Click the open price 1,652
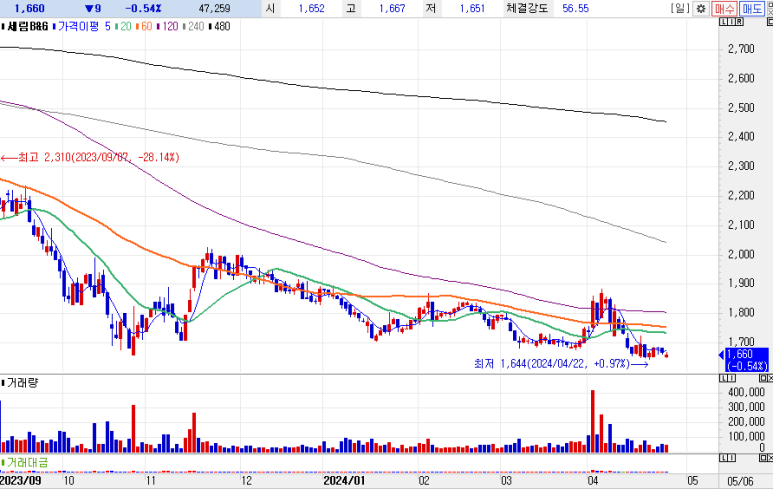This screenshot has height=489, width=773. [312, 8]
